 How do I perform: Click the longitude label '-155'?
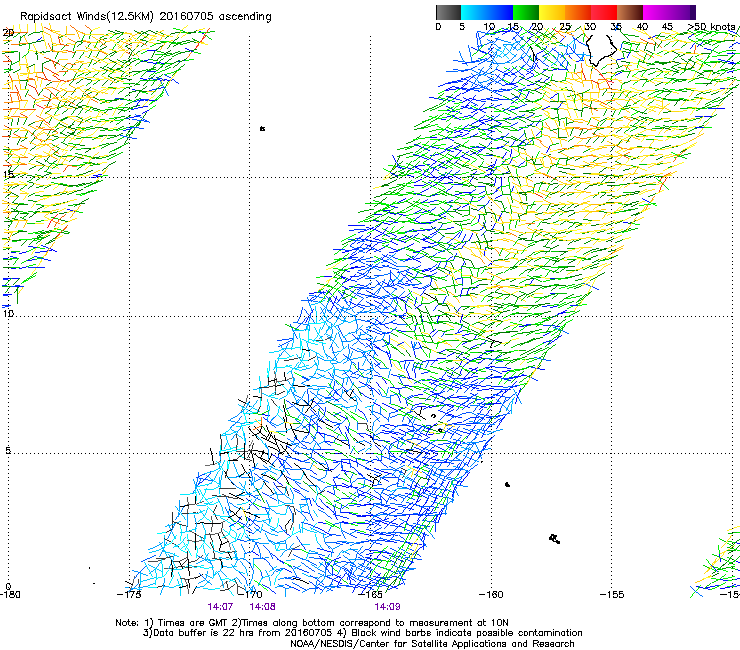(612, 594)
